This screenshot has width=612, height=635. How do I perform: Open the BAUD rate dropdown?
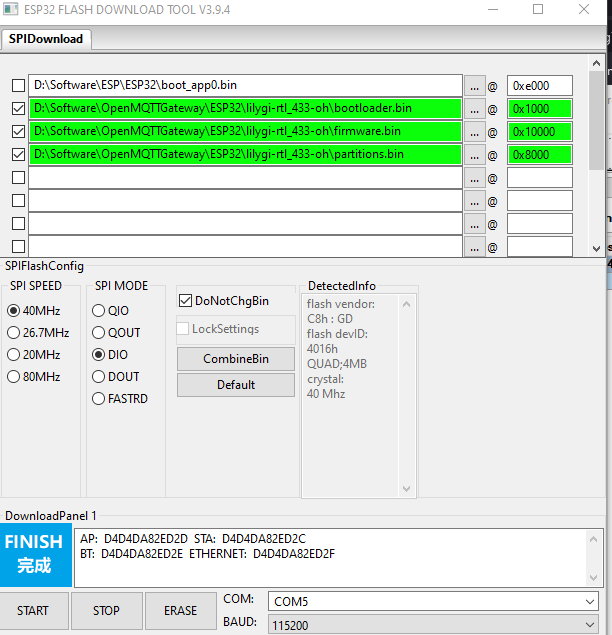point(433,625)
